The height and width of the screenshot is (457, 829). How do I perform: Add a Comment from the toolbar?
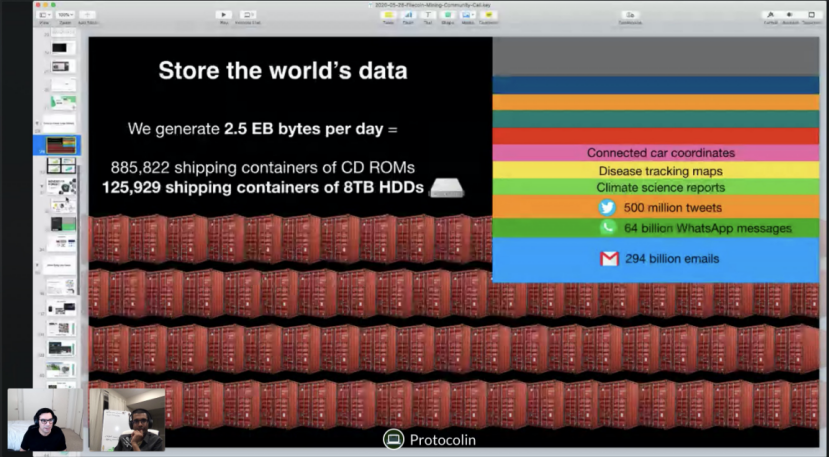click(489, 15)
